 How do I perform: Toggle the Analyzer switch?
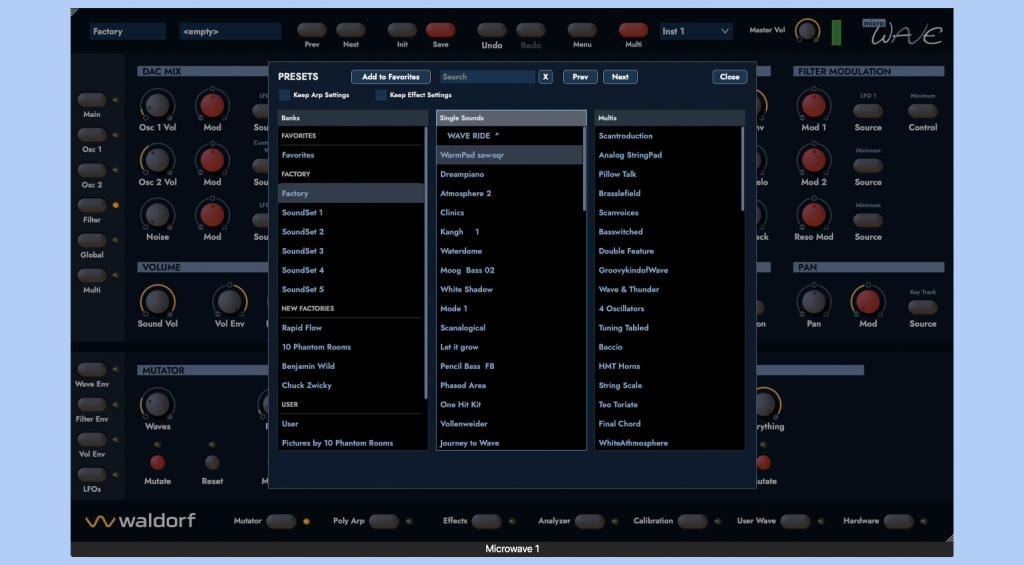pyautogui.click(x=589, y=521)
